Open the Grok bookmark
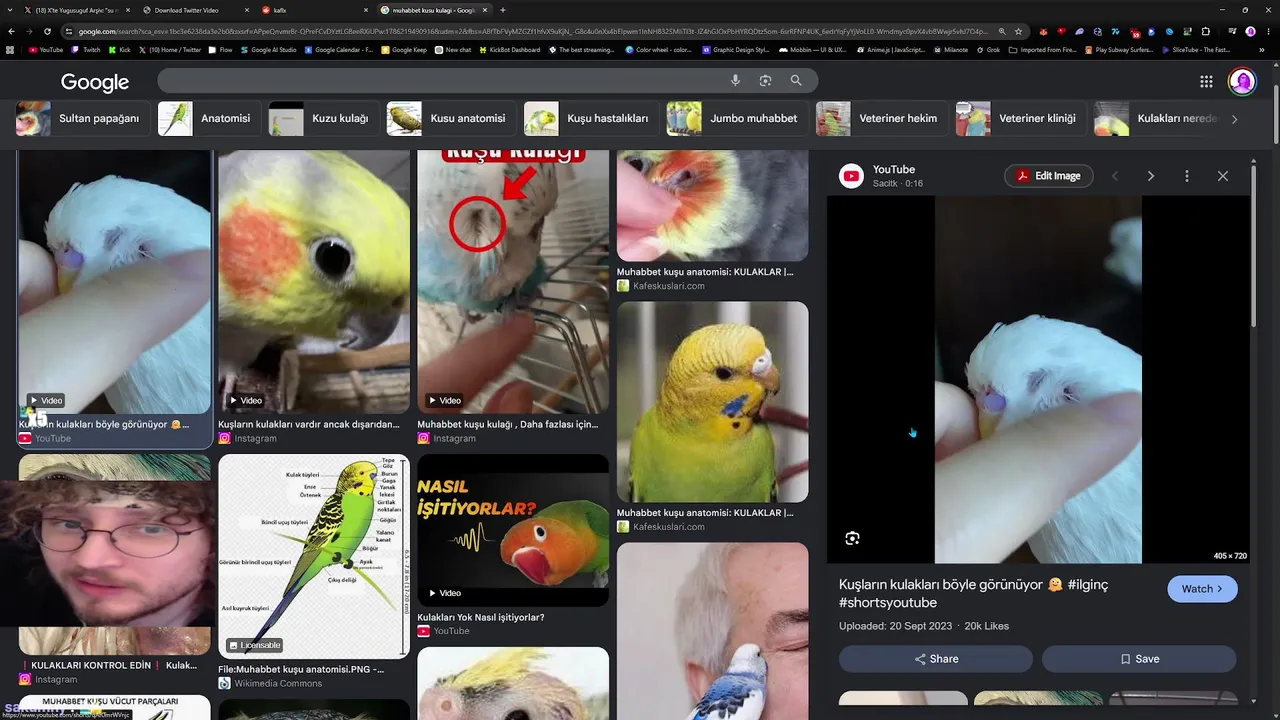The image size is (1280, 720). click(x=986, y=49)
